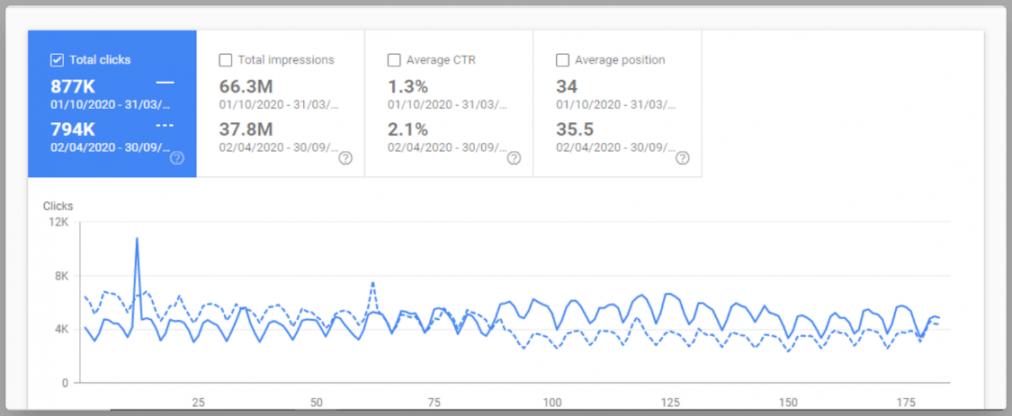The height and width of the screenshot is (416, 1012).
Task: Tick the Average CTR checkbox
Action: tap(394, 60)
